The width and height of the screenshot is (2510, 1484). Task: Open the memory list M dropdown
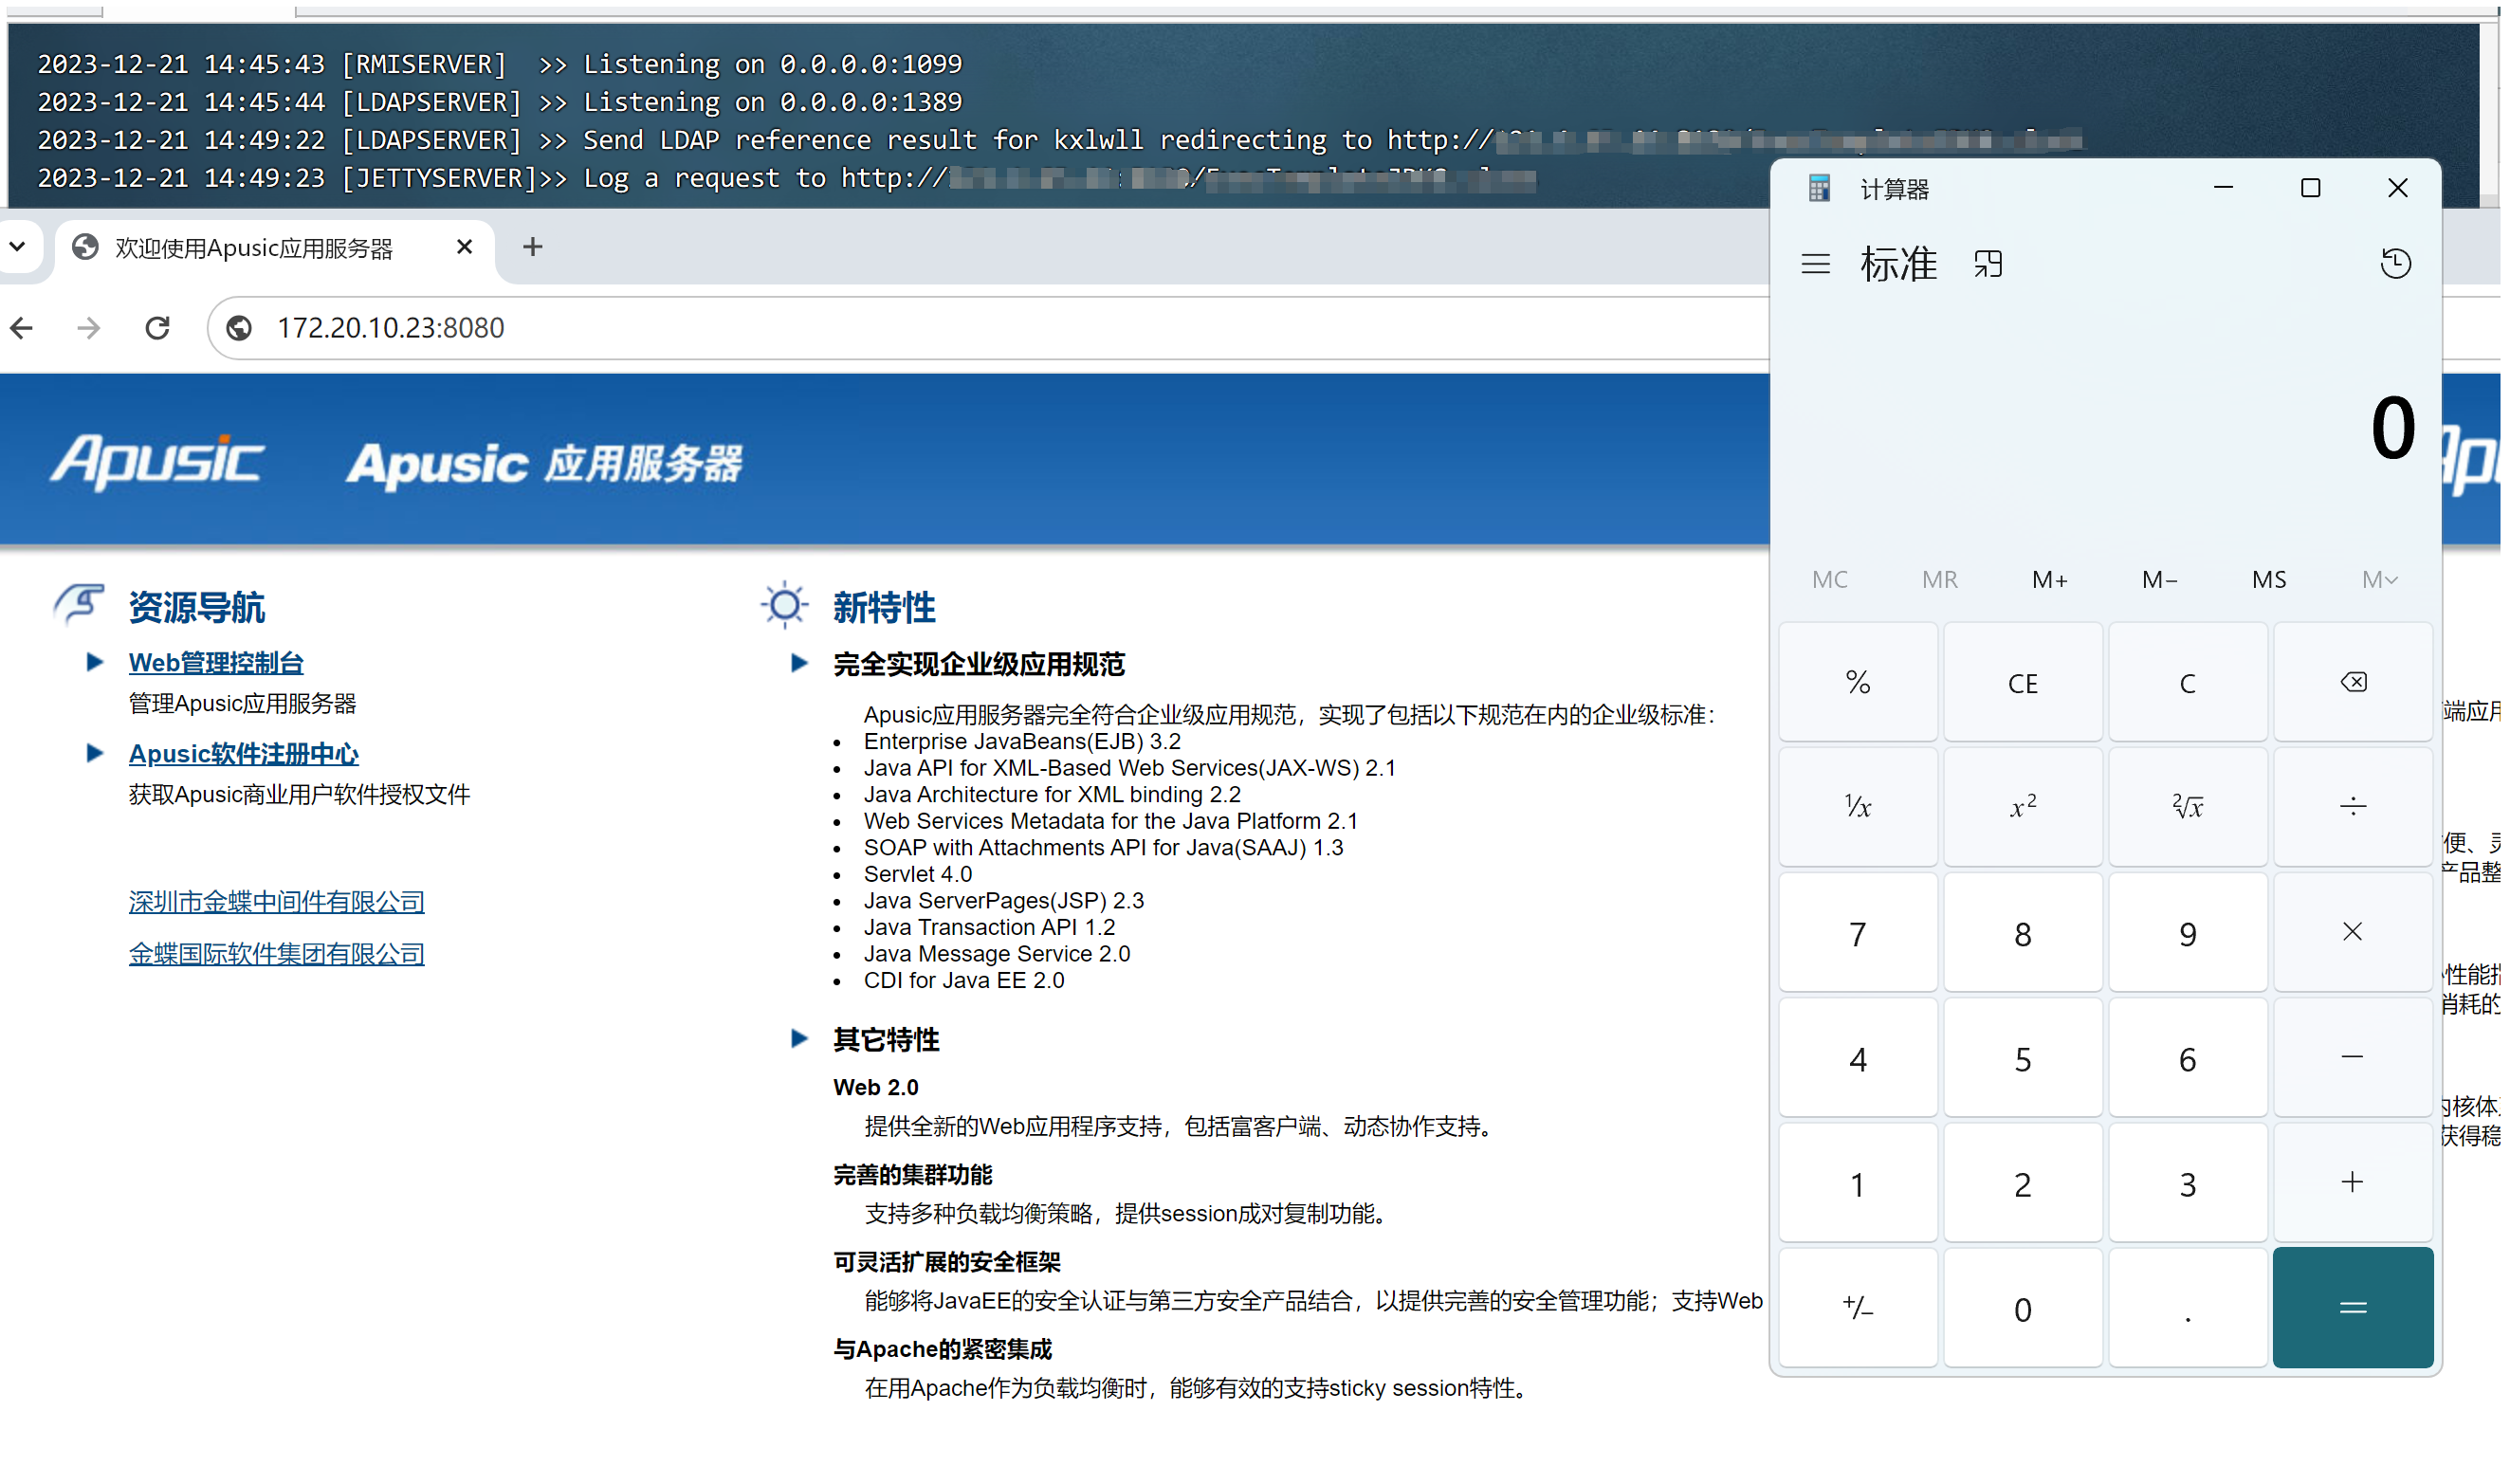point(2378,579)
